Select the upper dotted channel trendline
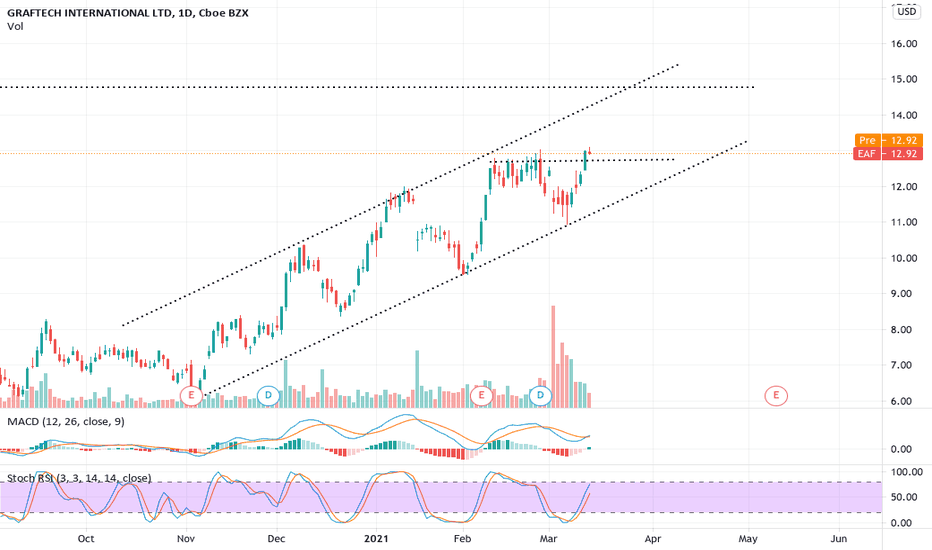 click(401, 194)
